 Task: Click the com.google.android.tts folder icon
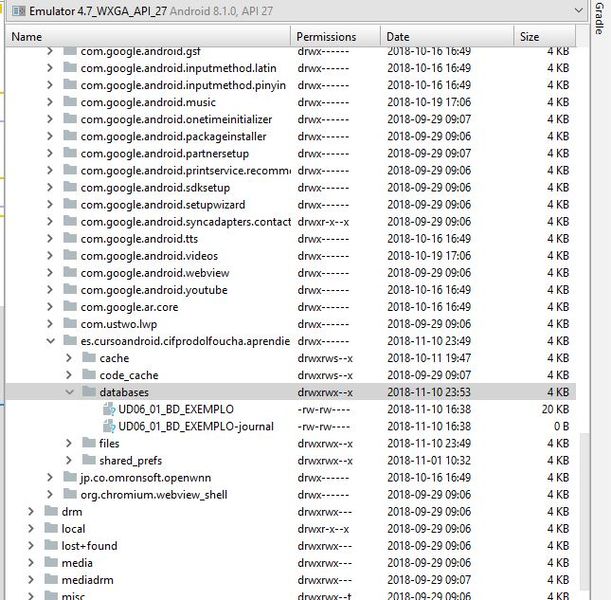point(70,238)
